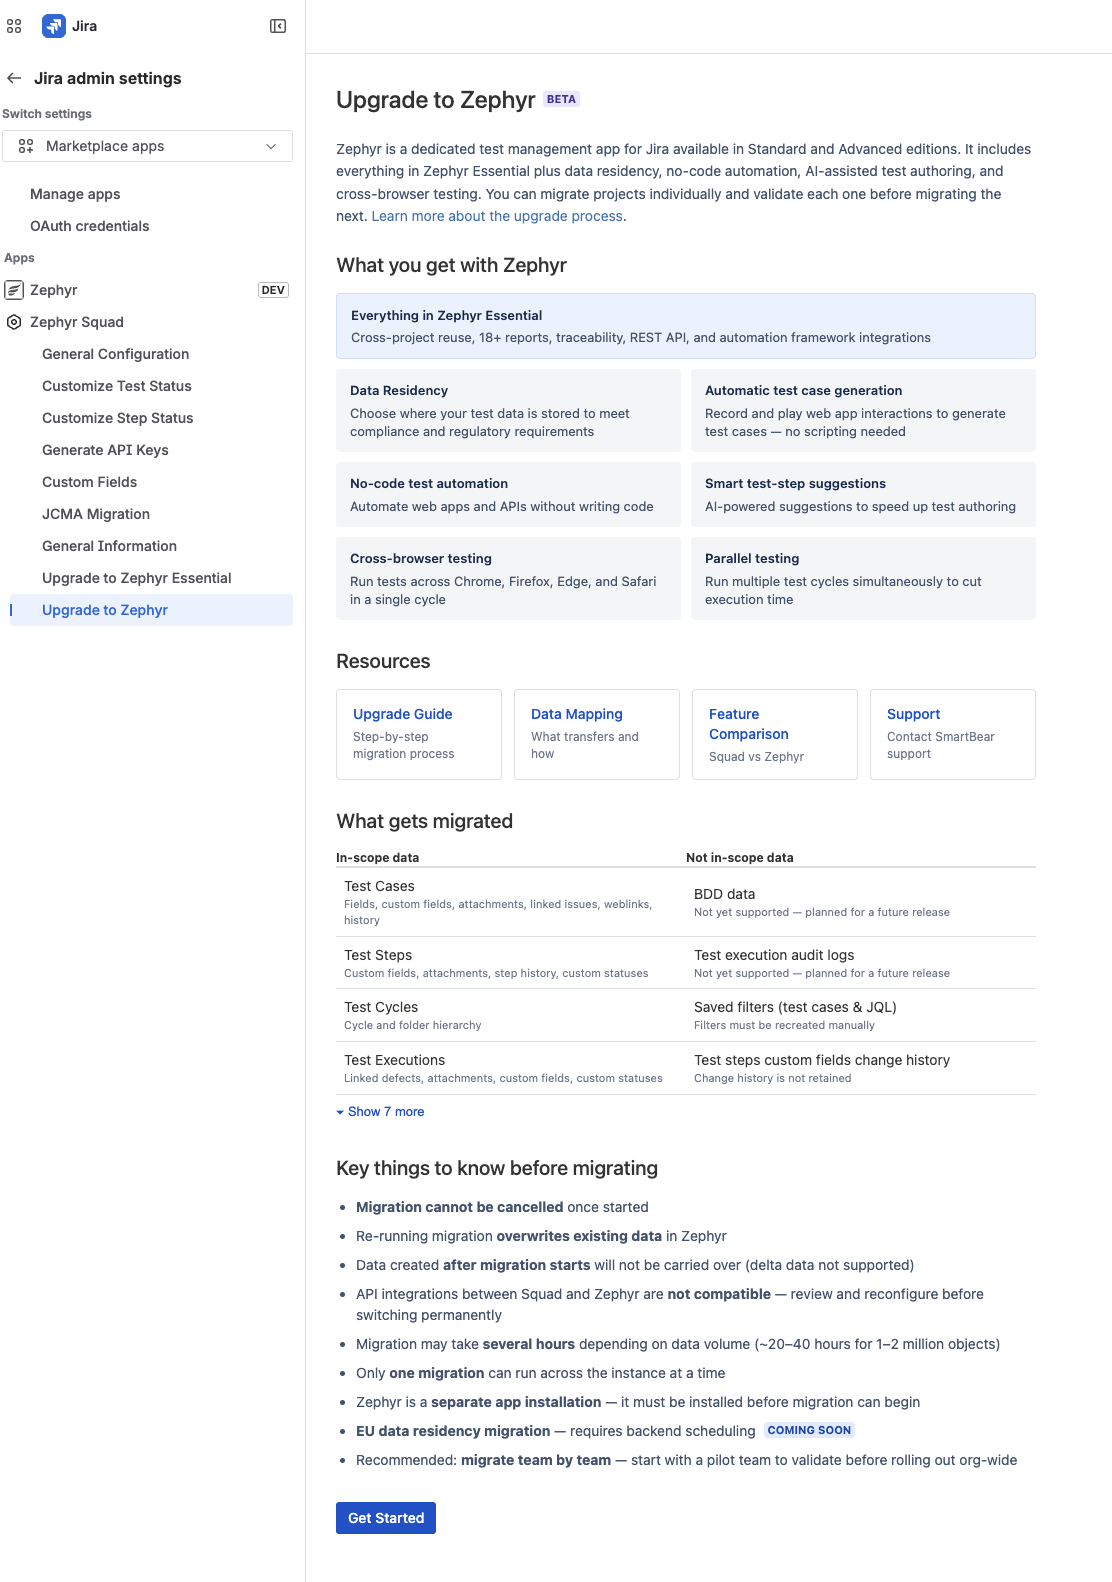Click the Test Executions table row
This screenshot has height=1582, width=1112.
511,1068
